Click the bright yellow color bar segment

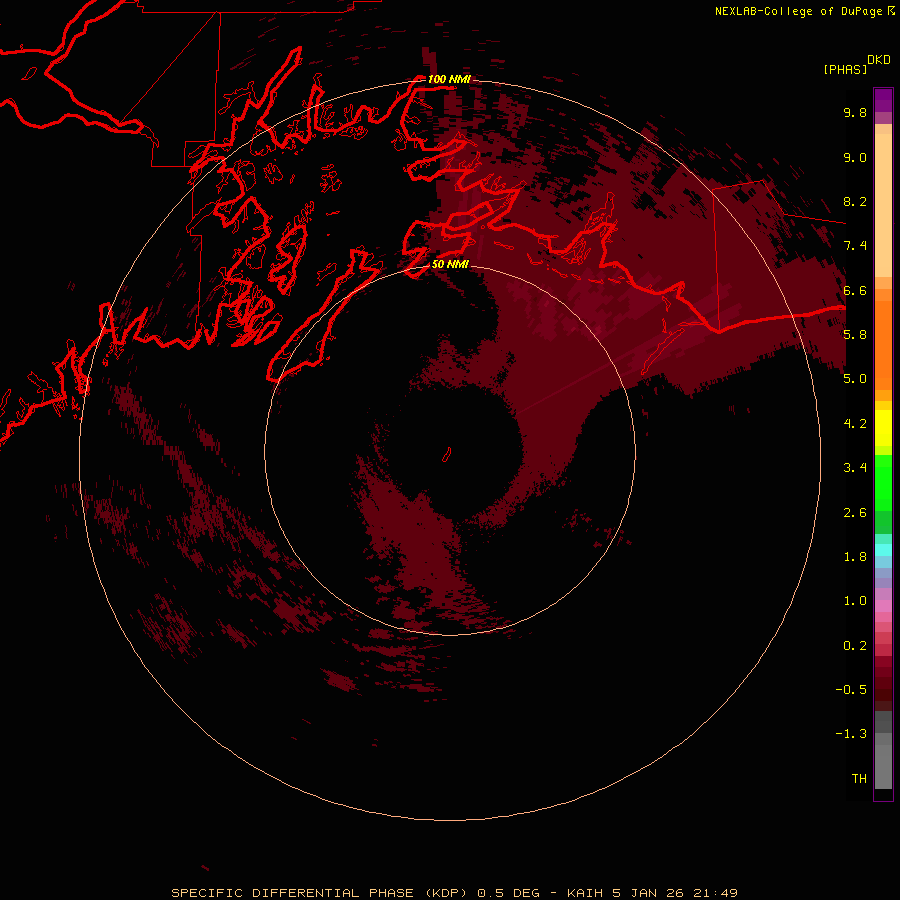(x=883, y=428)
